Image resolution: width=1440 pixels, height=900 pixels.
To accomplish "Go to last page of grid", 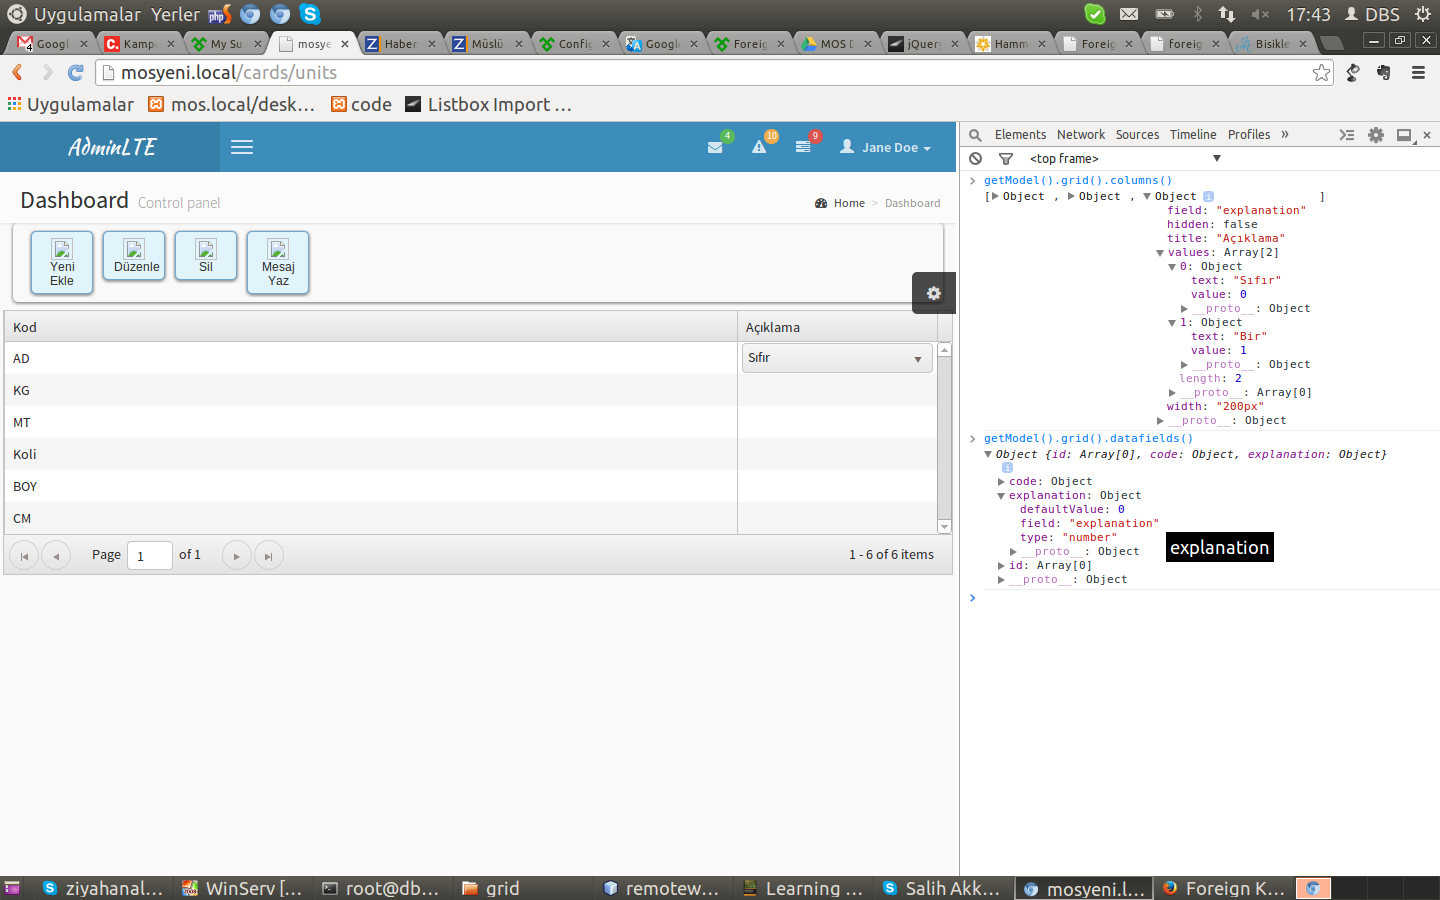I will point(268,555).
